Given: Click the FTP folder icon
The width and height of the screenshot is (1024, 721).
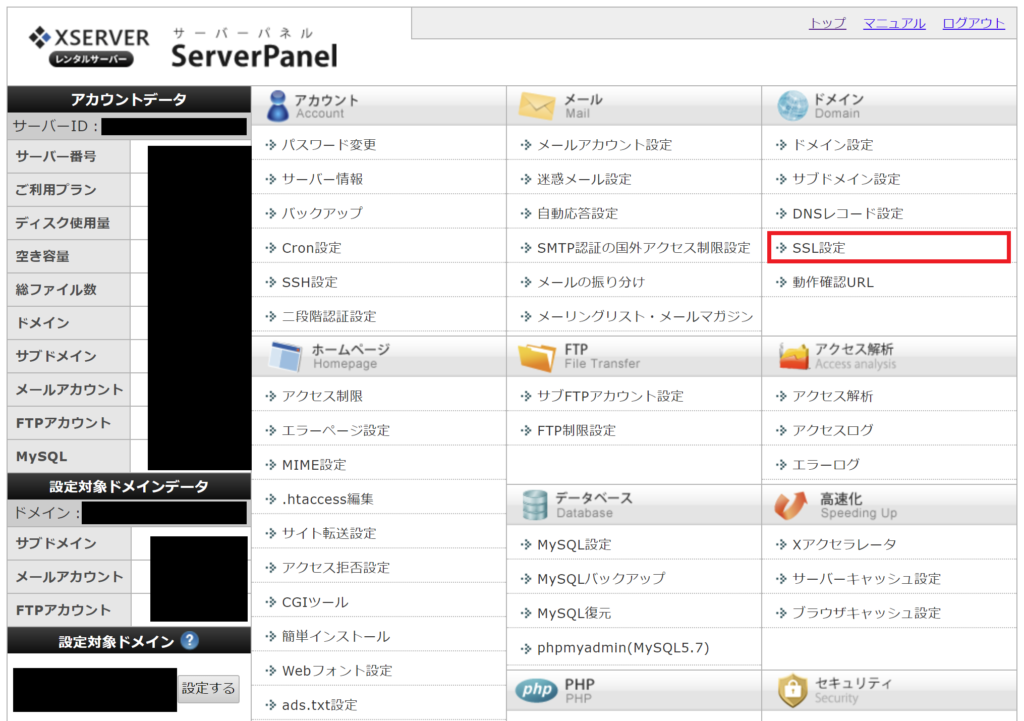Looking at the screenshot, I should point(536,357).
